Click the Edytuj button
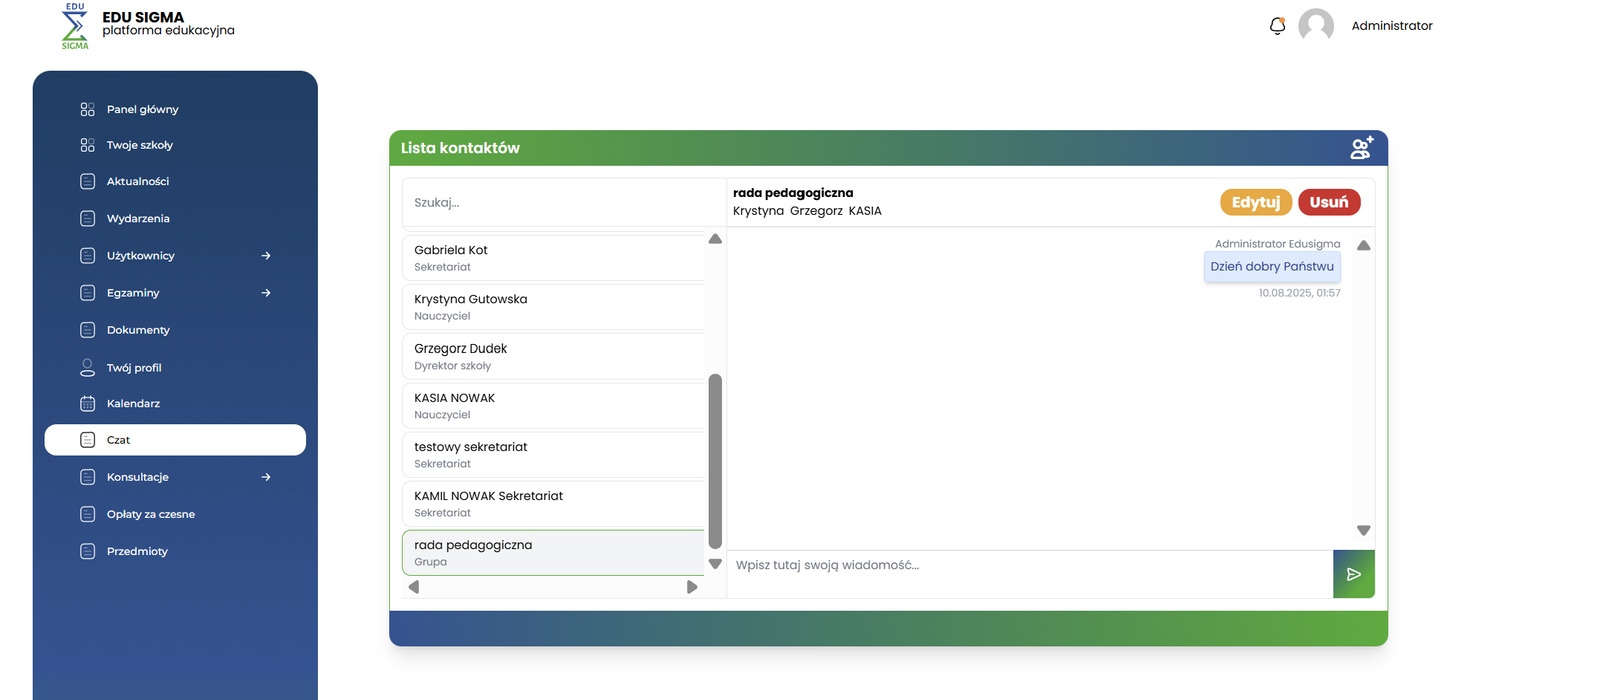The image size is (1600, 700). pyautogui.click(x=1255, y=202)
